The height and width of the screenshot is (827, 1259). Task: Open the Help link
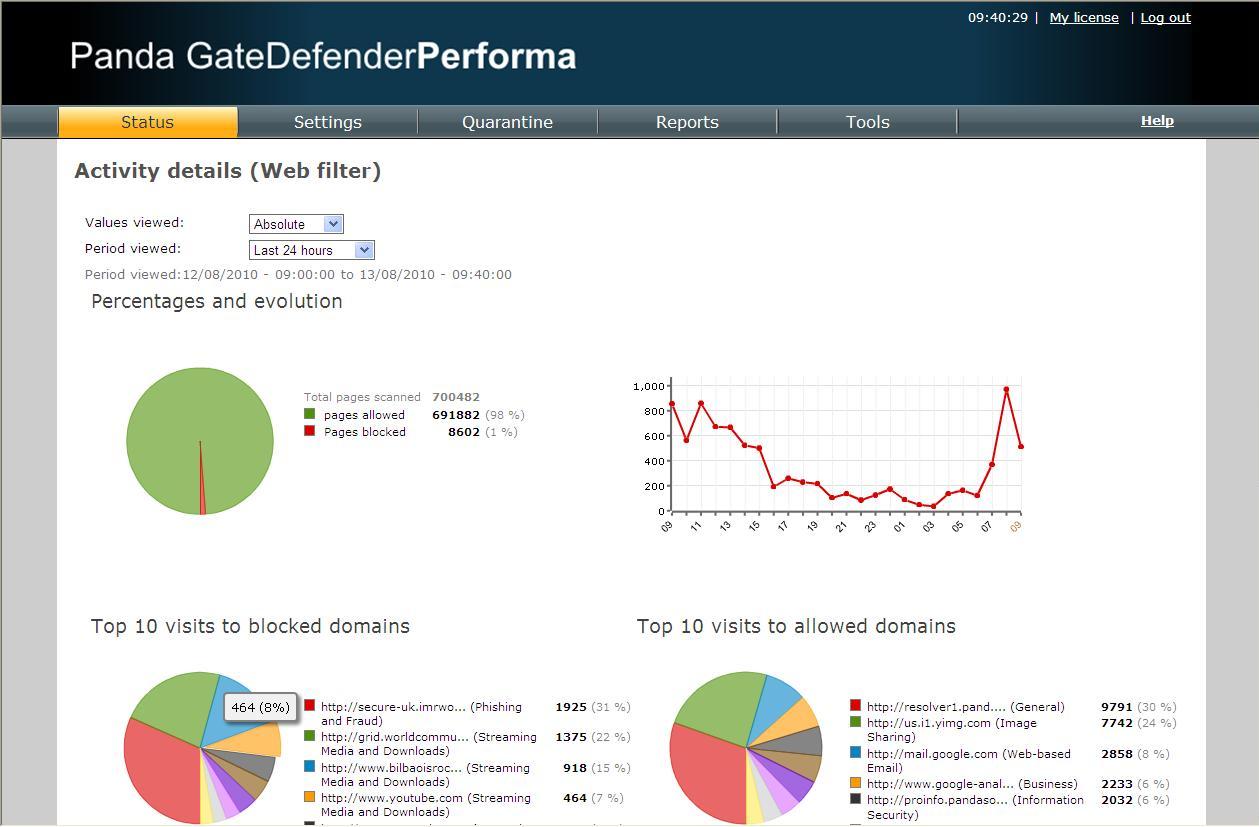click(1157, 121)
